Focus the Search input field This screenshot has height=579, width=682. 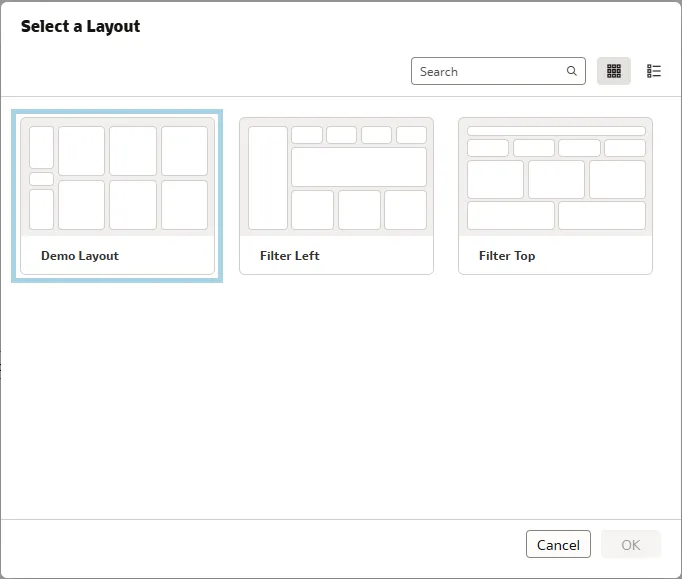pos(498,71)
